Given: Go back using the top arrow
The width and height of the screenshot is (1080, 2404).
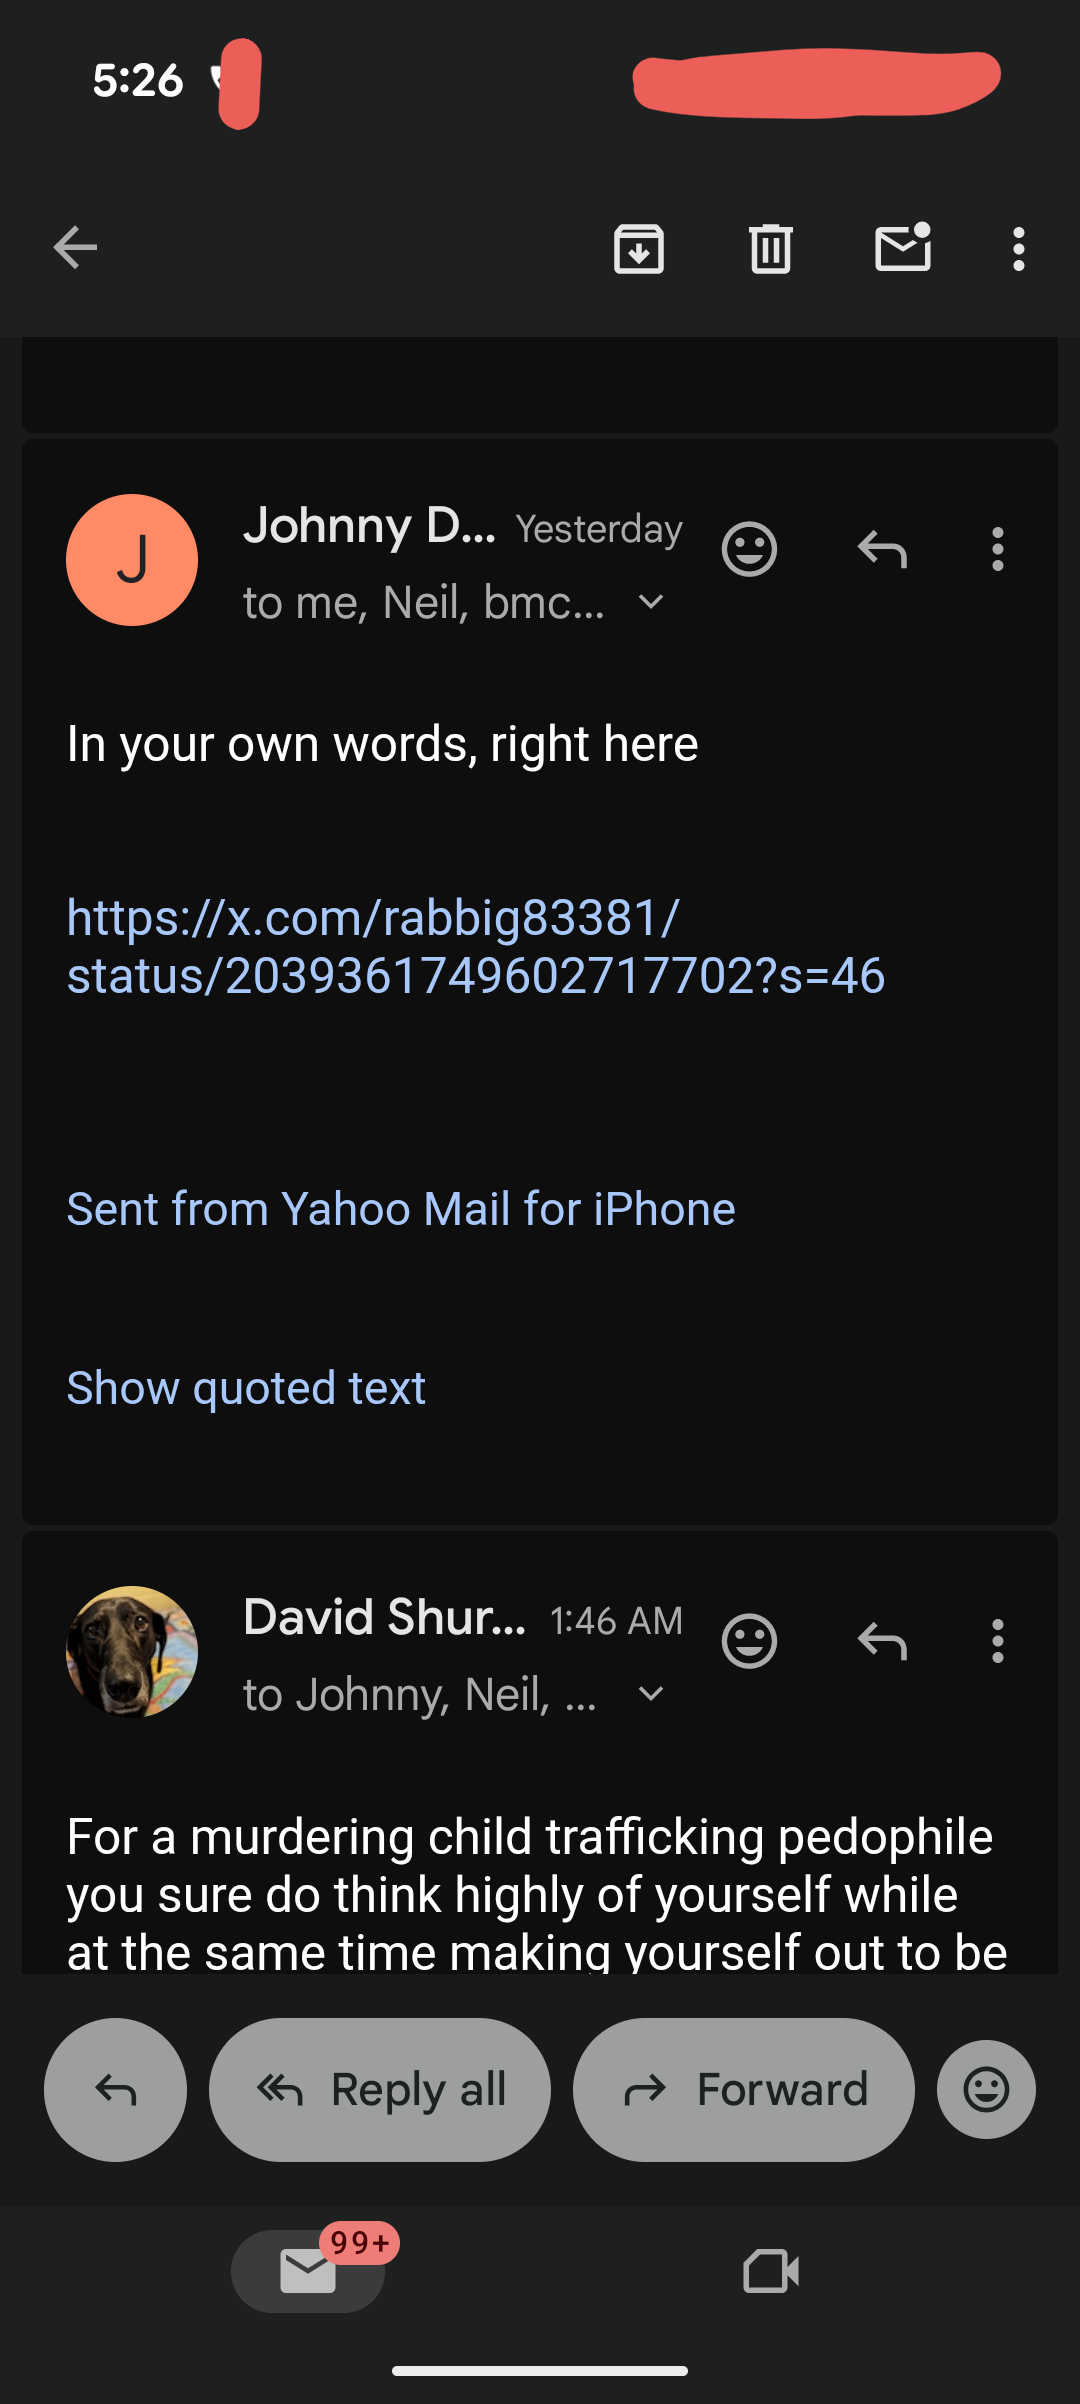Looking at the screenshot, I should [76, 248].
